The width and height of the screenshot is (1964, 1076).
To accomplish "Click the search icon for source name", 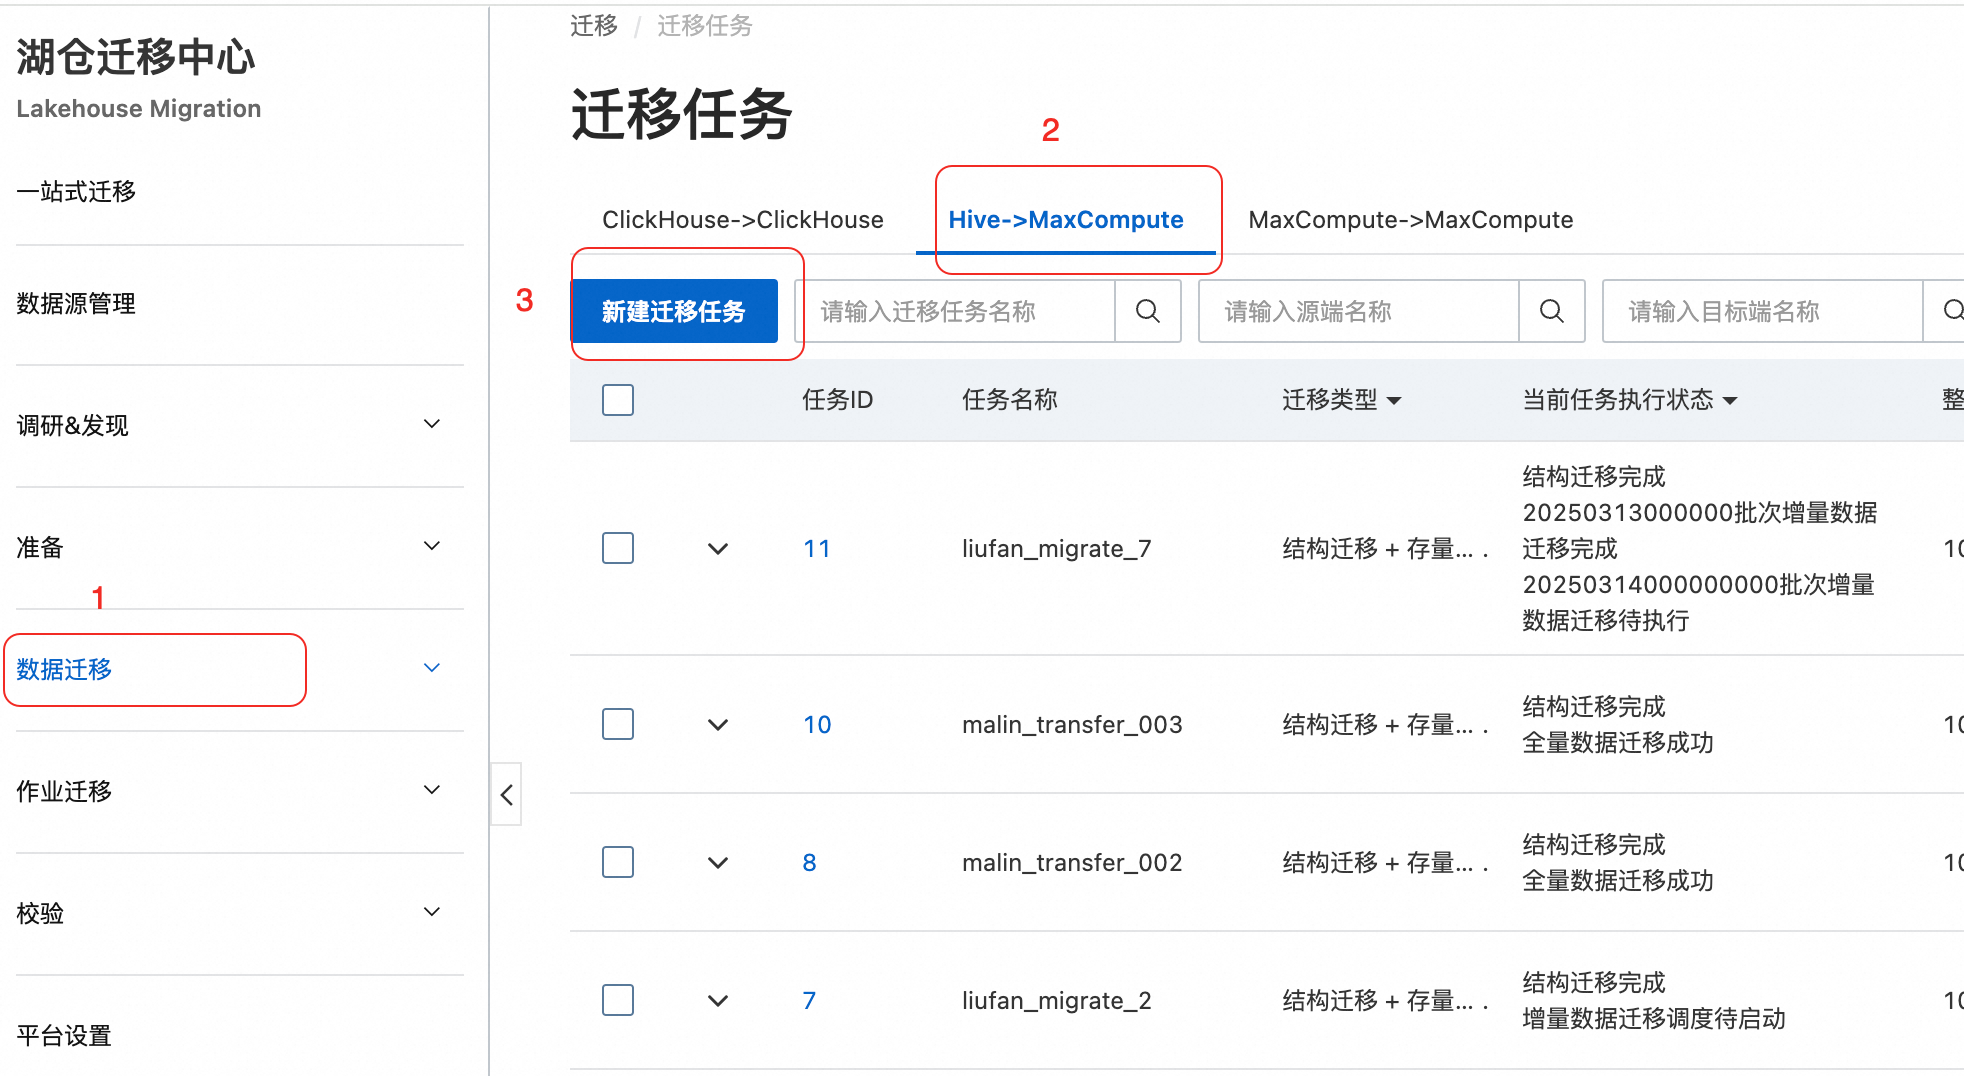I will (x=1552, y=311).
